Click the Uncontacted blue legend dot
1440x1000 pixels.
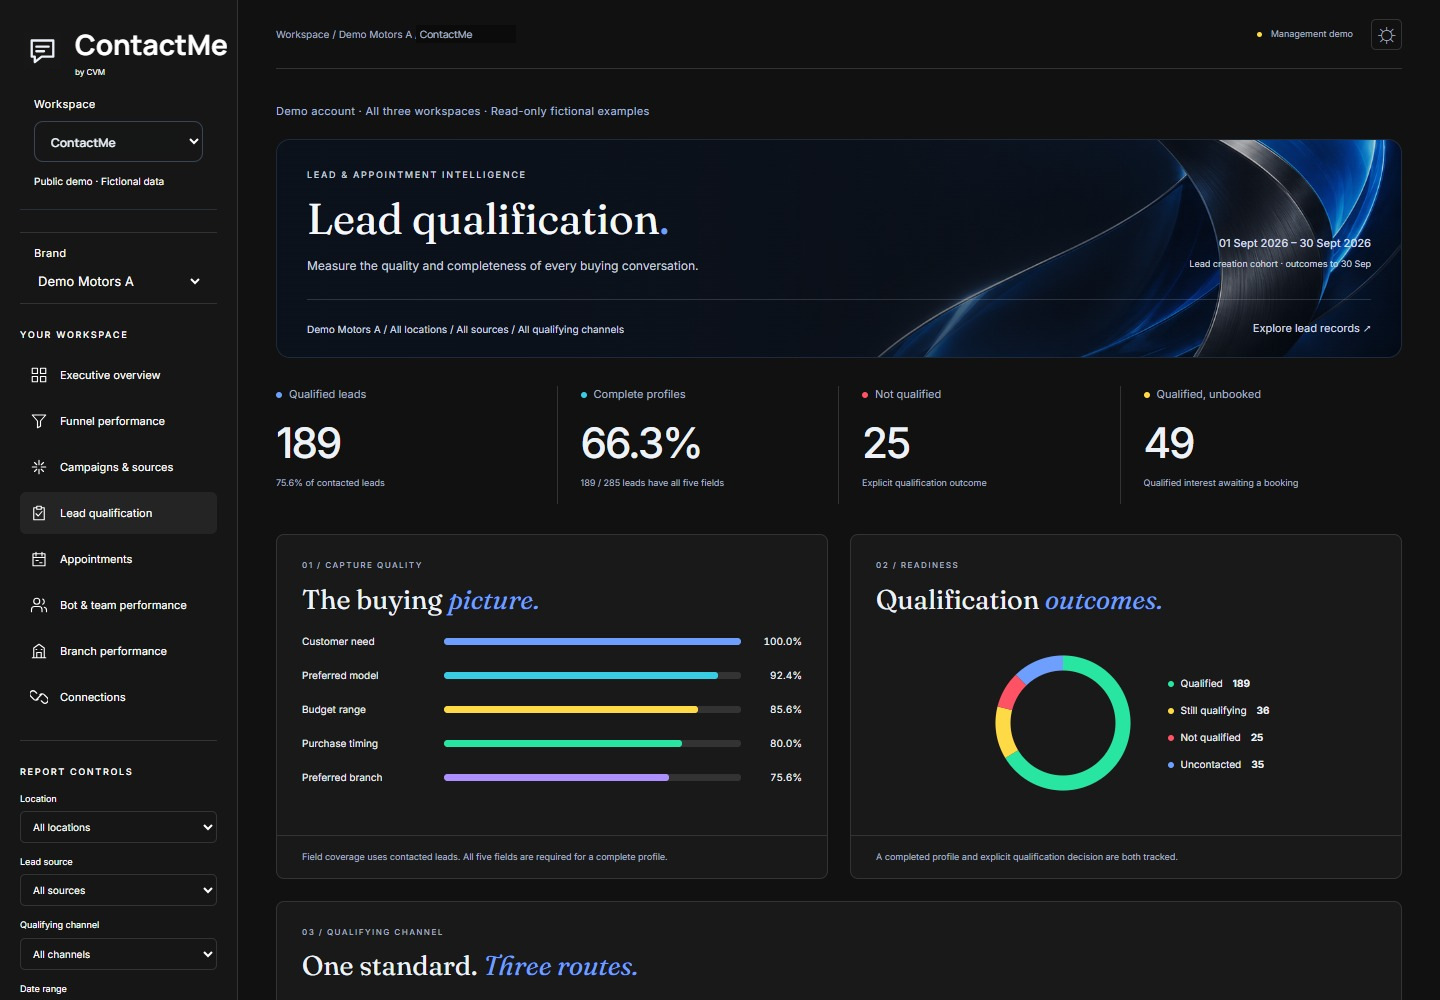(x=1171, y=765)
